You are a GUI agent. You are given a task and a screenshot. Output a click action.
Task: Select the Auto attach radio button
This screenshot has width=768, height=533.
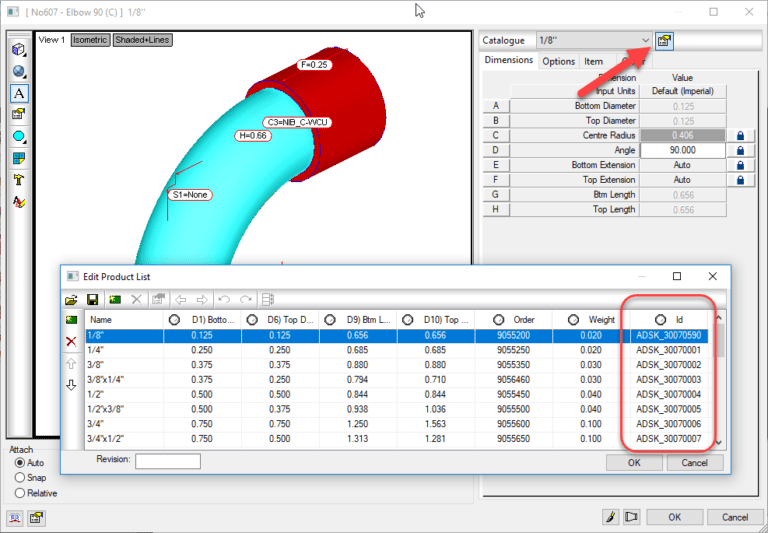tap(20, 462)
